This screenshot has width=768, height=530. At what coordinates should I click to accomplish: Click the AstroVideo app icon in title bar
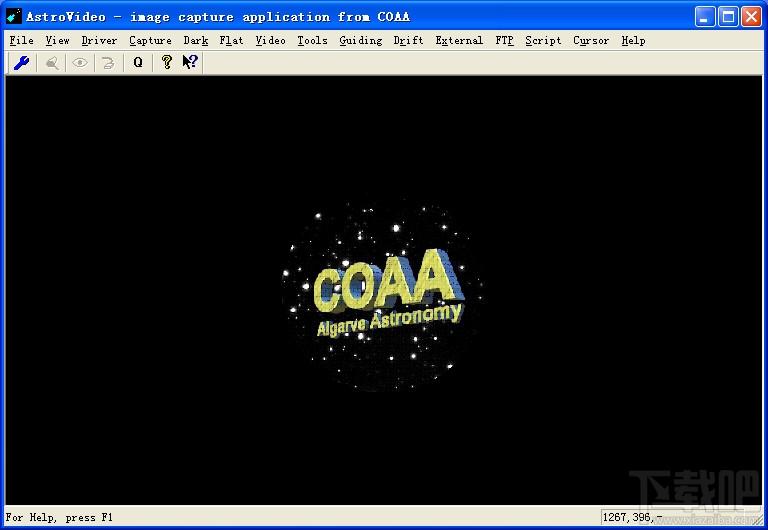pyautogui.click(x=14, y=16)
